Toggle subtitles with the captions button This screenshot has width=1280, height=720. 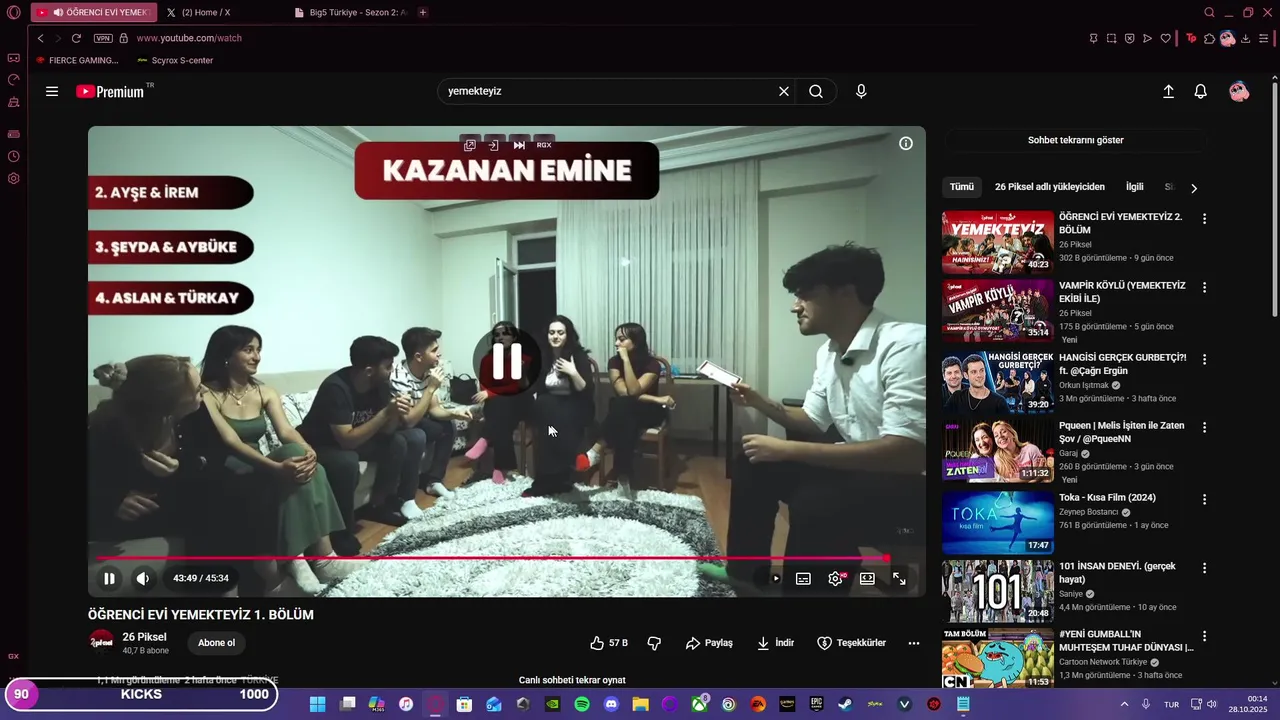point(803,578)
